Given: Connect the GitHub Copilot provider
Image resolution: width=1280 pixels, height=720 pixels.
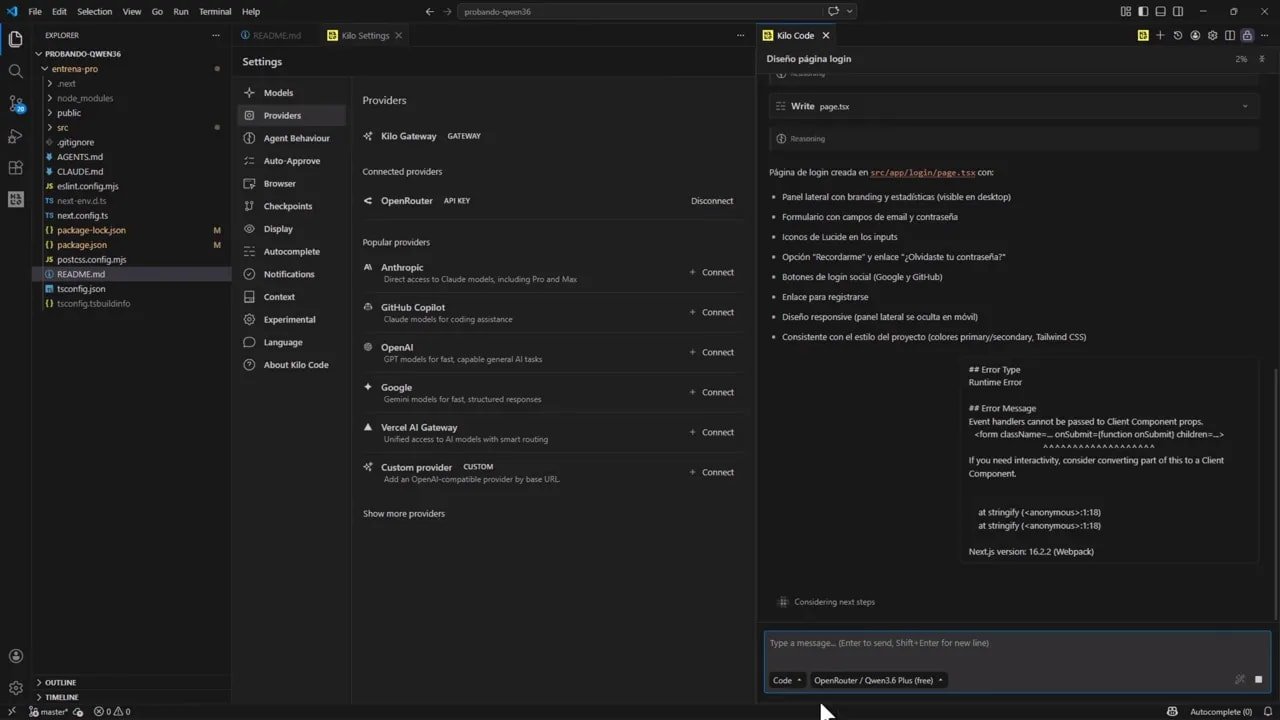Looking at the screenshot, I should tap(712, 312).
